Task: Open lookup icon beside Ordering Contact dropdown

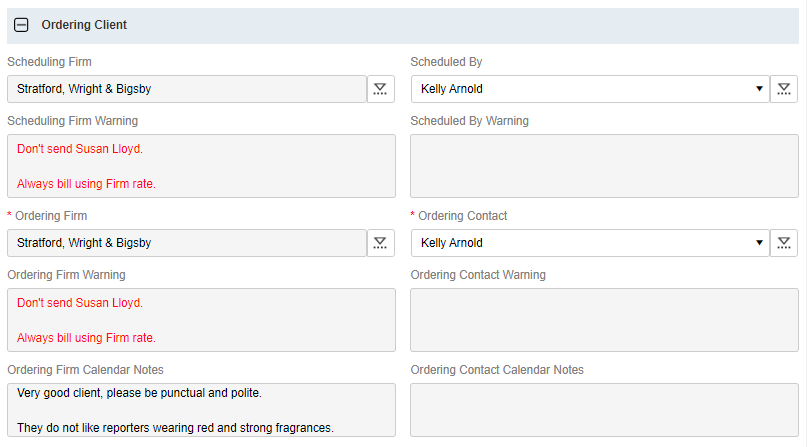Action: [x=784, y=243]
